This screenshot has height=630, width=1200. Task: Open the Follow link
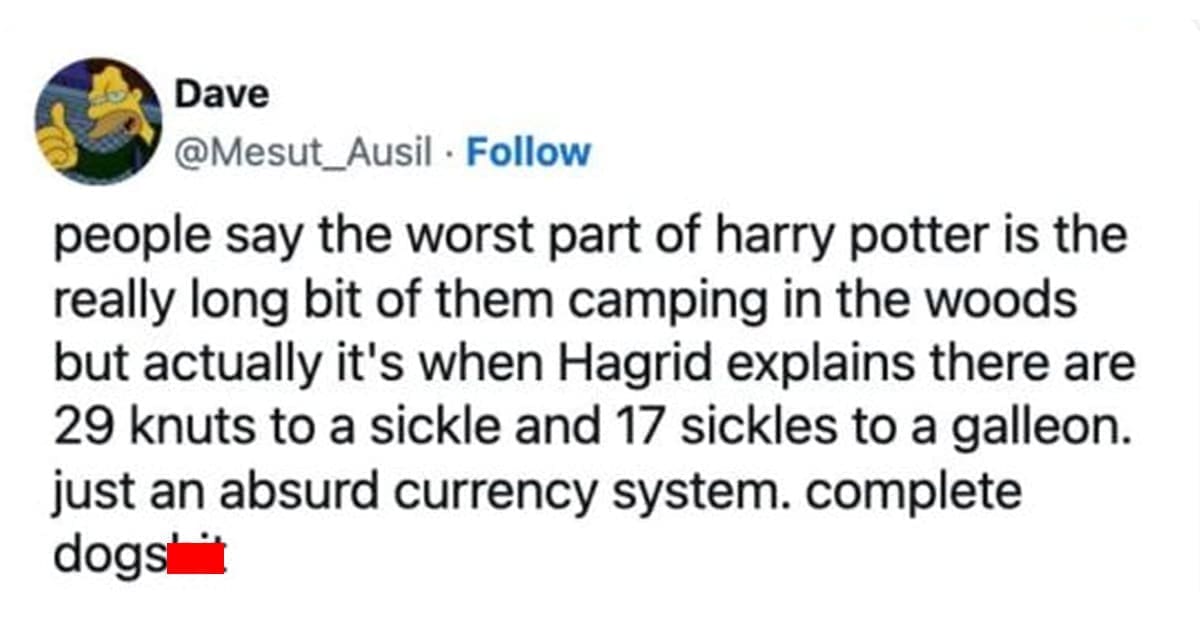coord(528,152)
